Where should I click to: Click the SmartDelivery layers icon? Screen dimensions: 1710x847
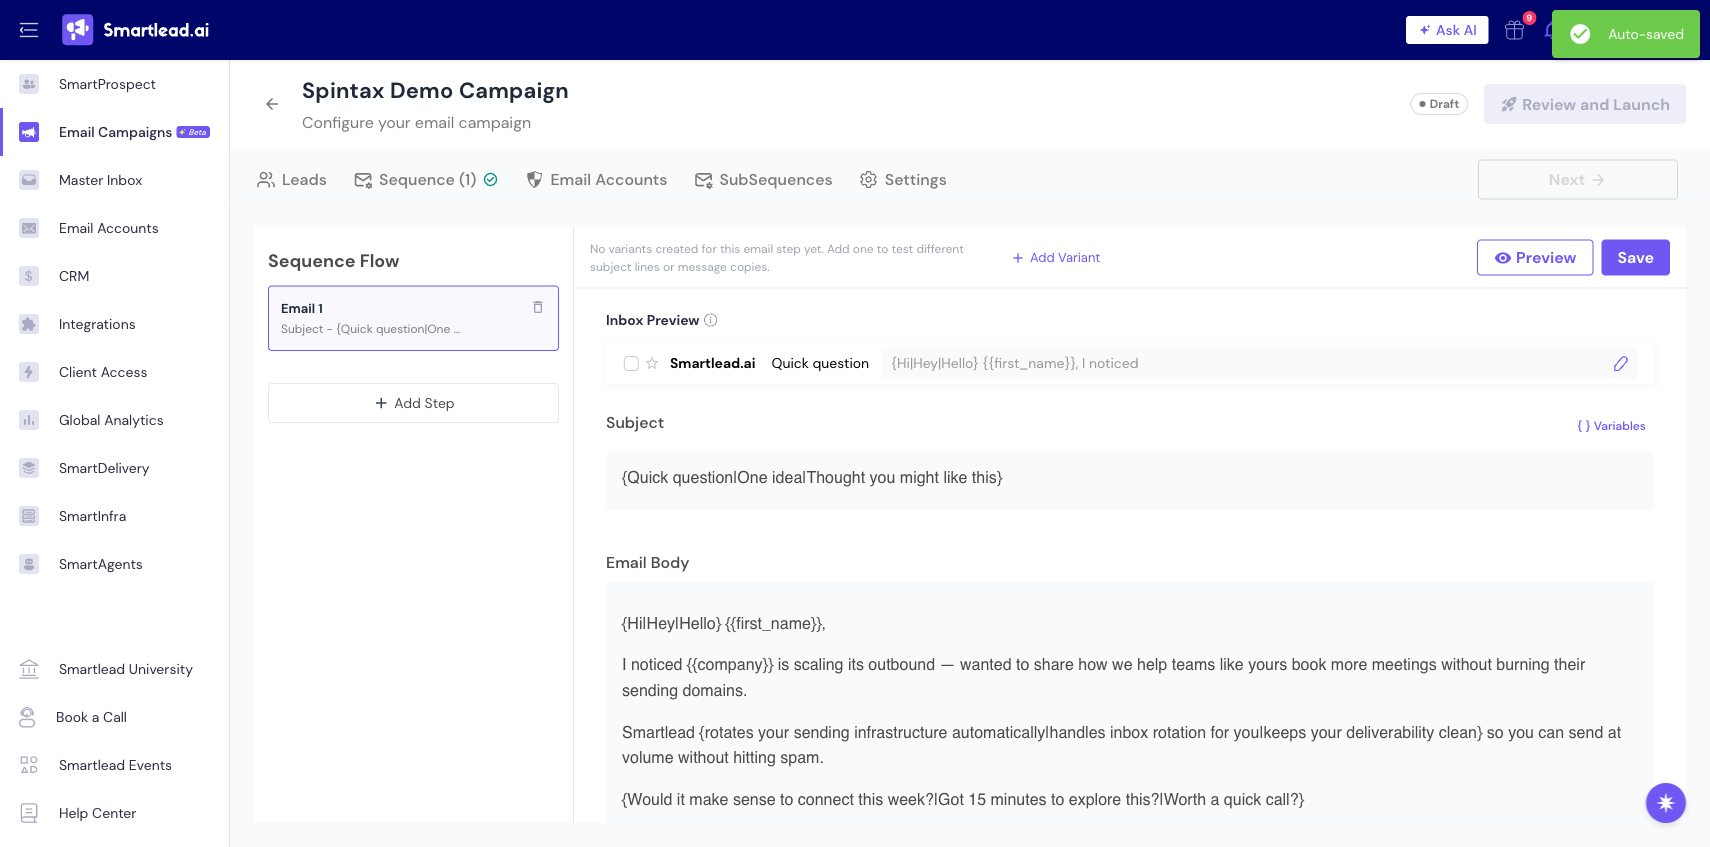[29, 468]
